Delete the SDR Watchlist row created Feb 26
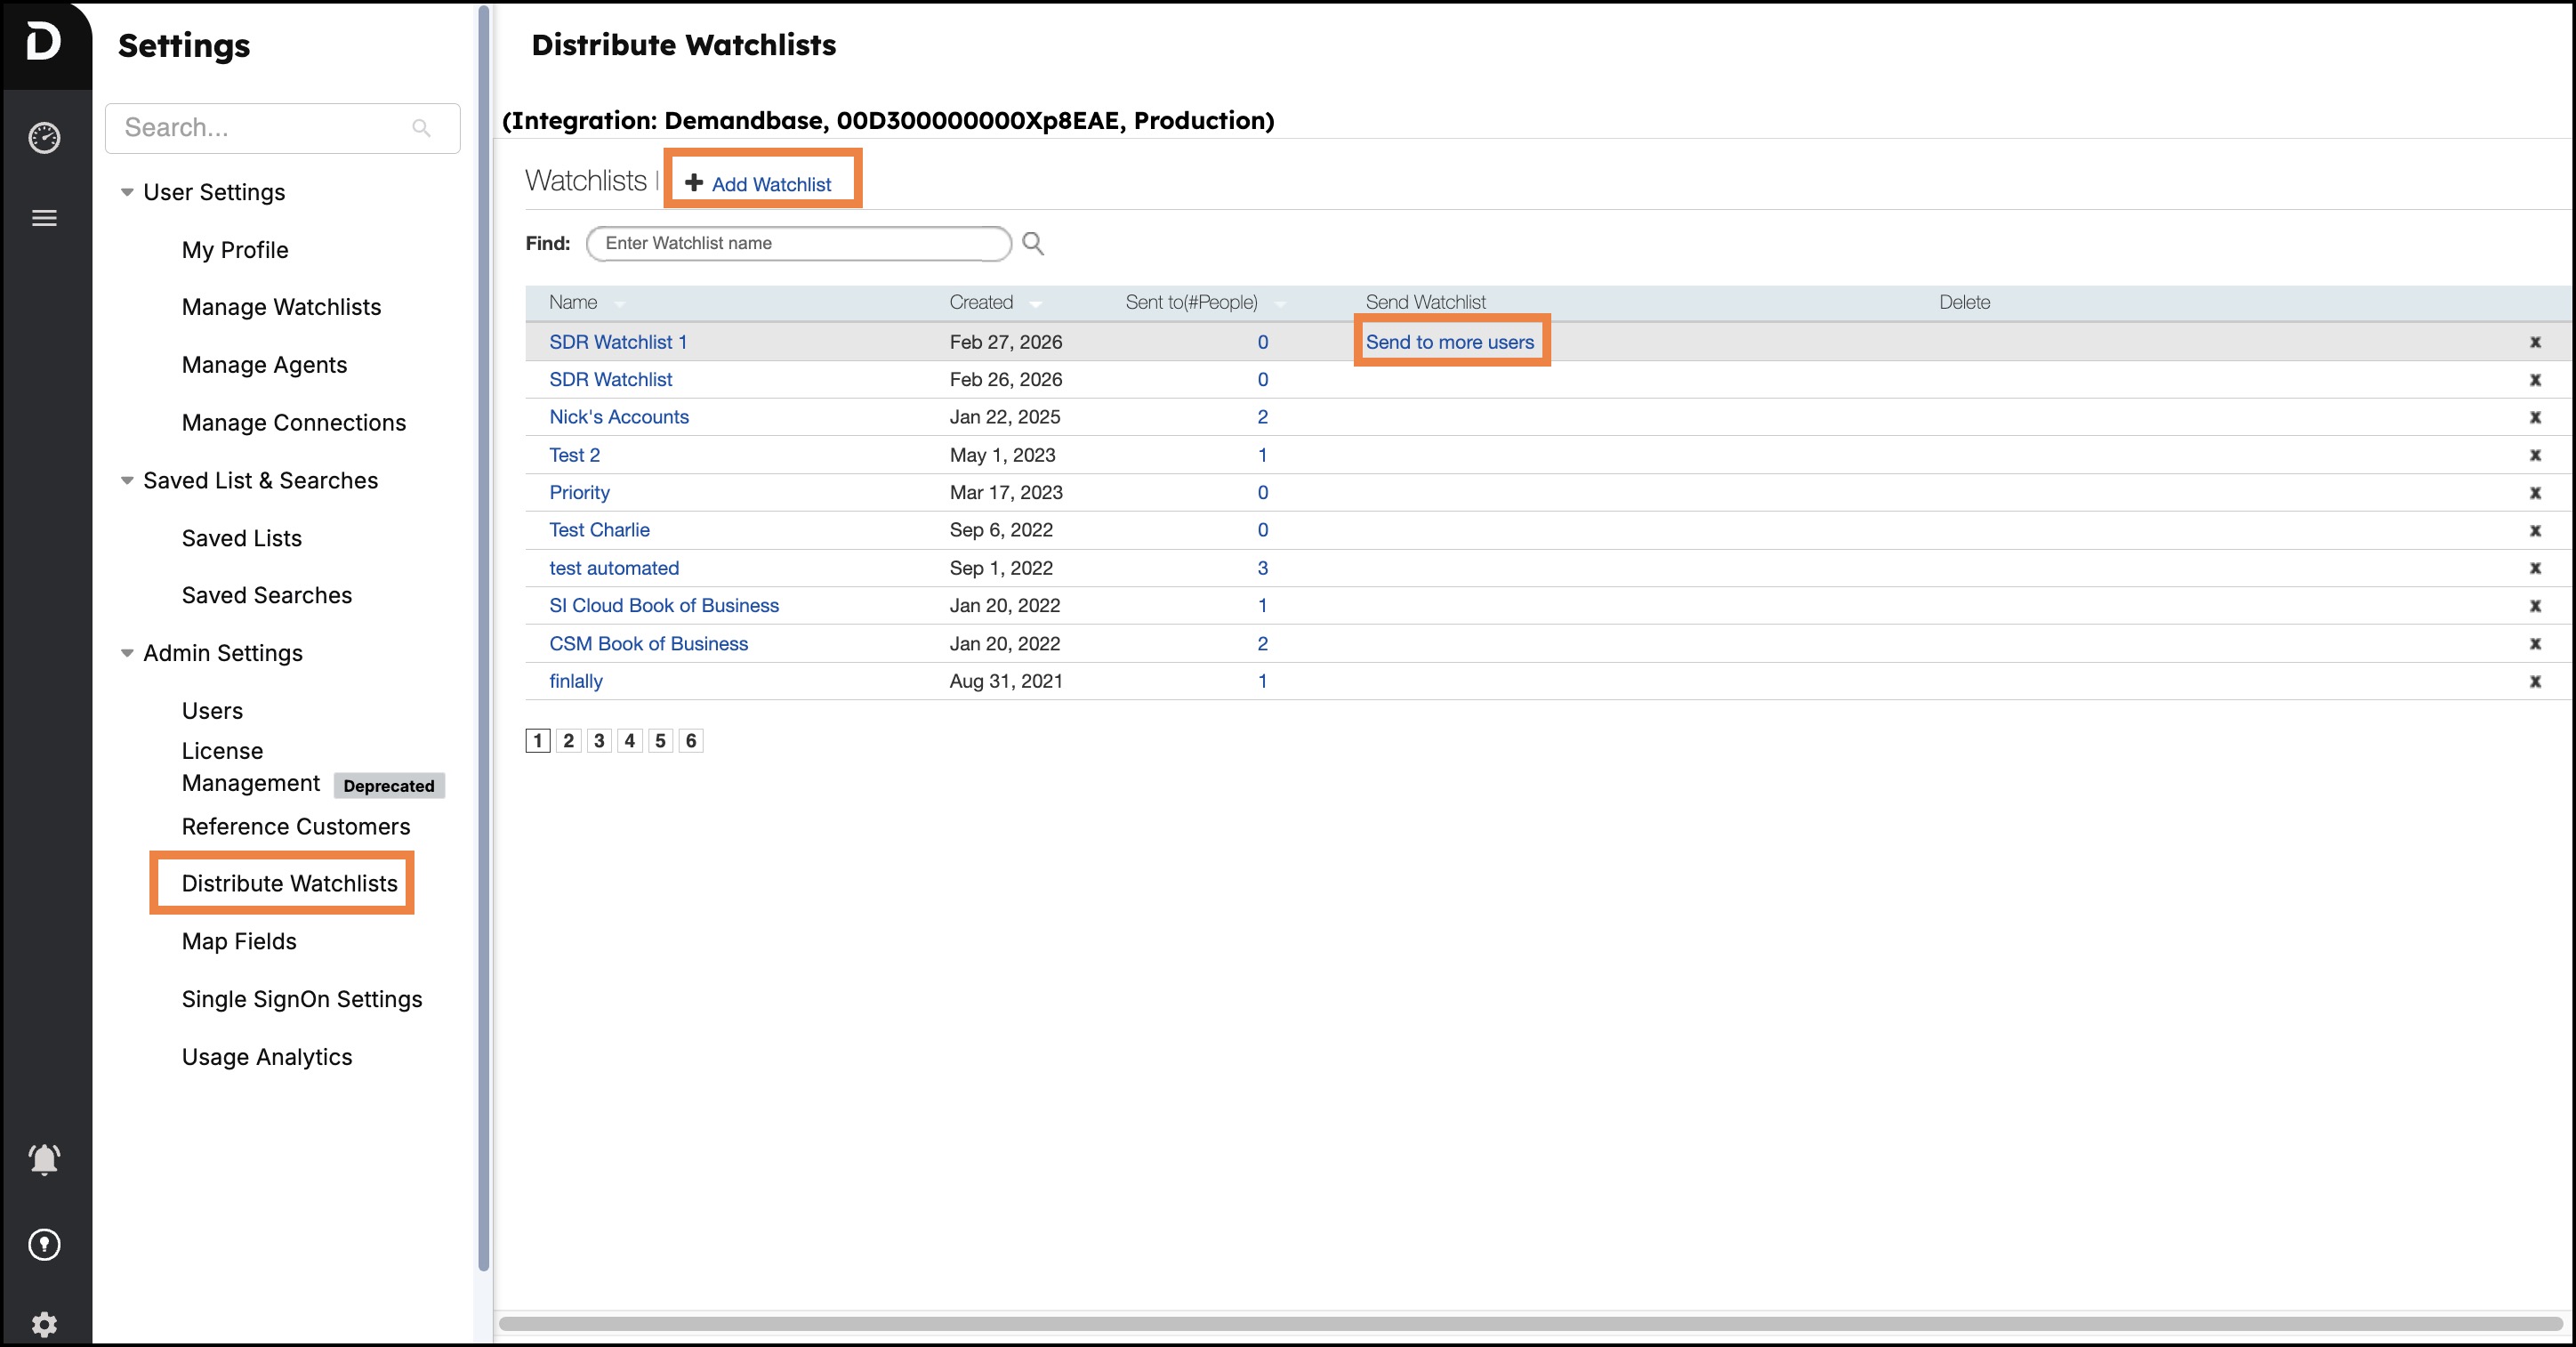Viewport: 2576px width, 1347px height. pos(2535,380)
